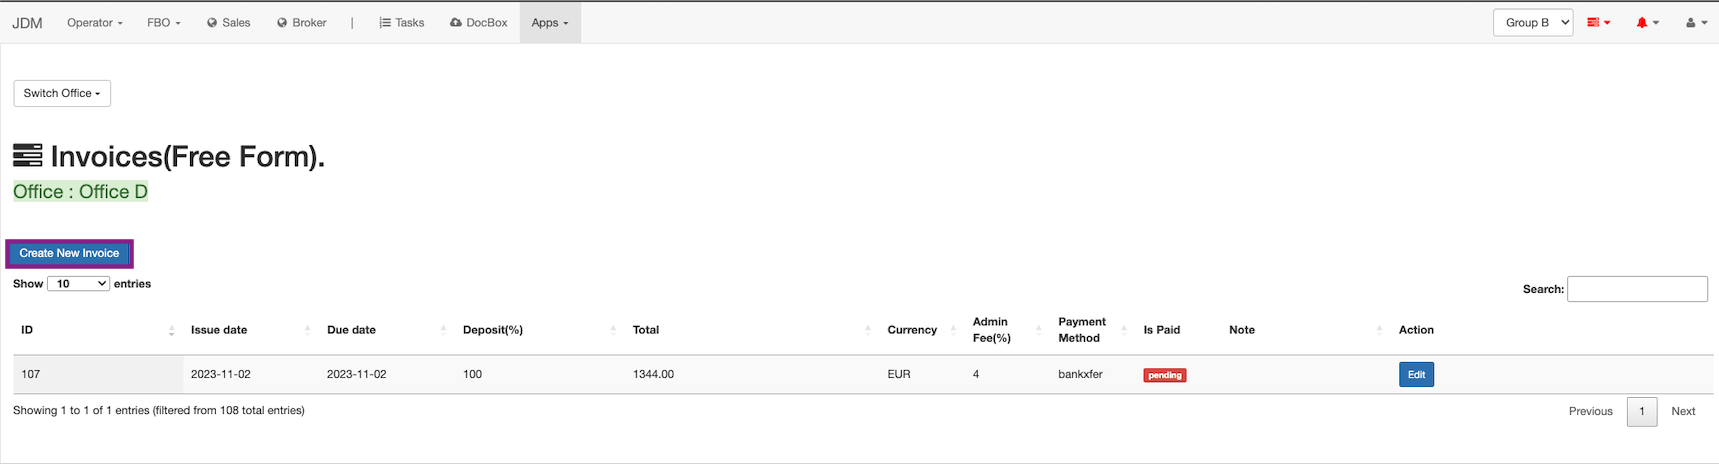
Task: Open the Group B selector
Action: coord(1532,23)
